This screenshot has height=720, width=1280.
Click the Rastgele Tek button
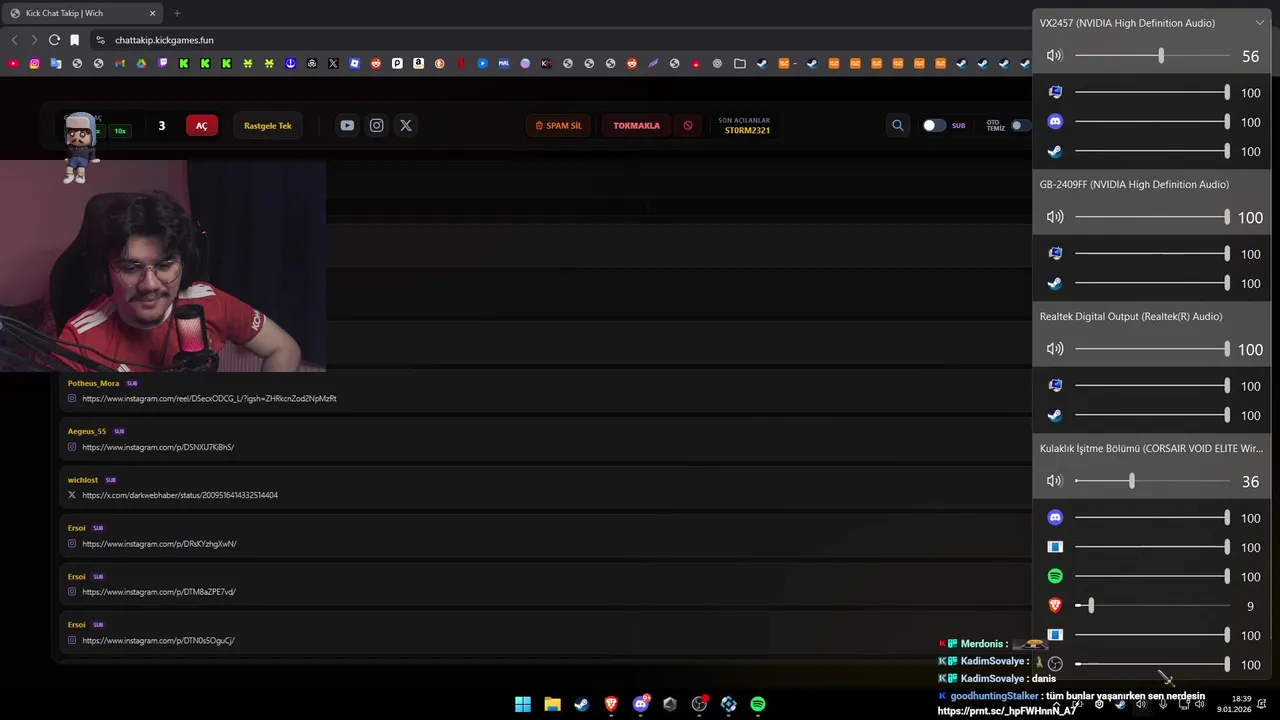(x=268, y=125)
